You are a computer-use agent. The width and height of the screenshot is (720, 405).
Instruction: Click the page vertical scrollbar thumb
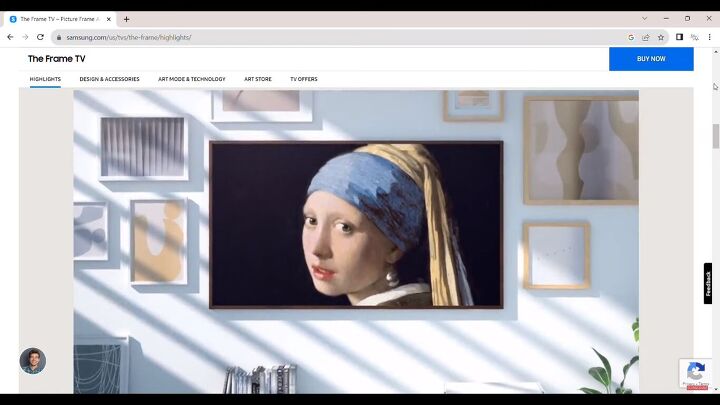click(x=715, y=136)
